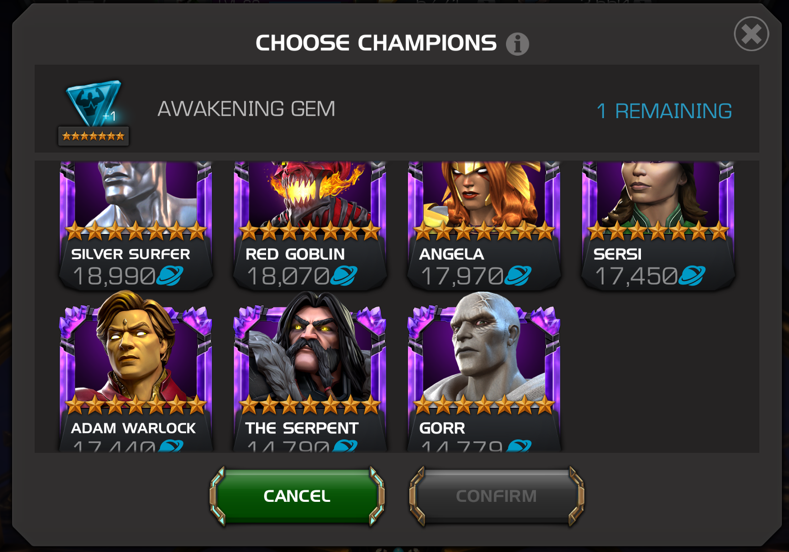The height and width of the screenshot is (552, 789).
Task: Click the Silver Surfer name label
Action: point(131,254)
